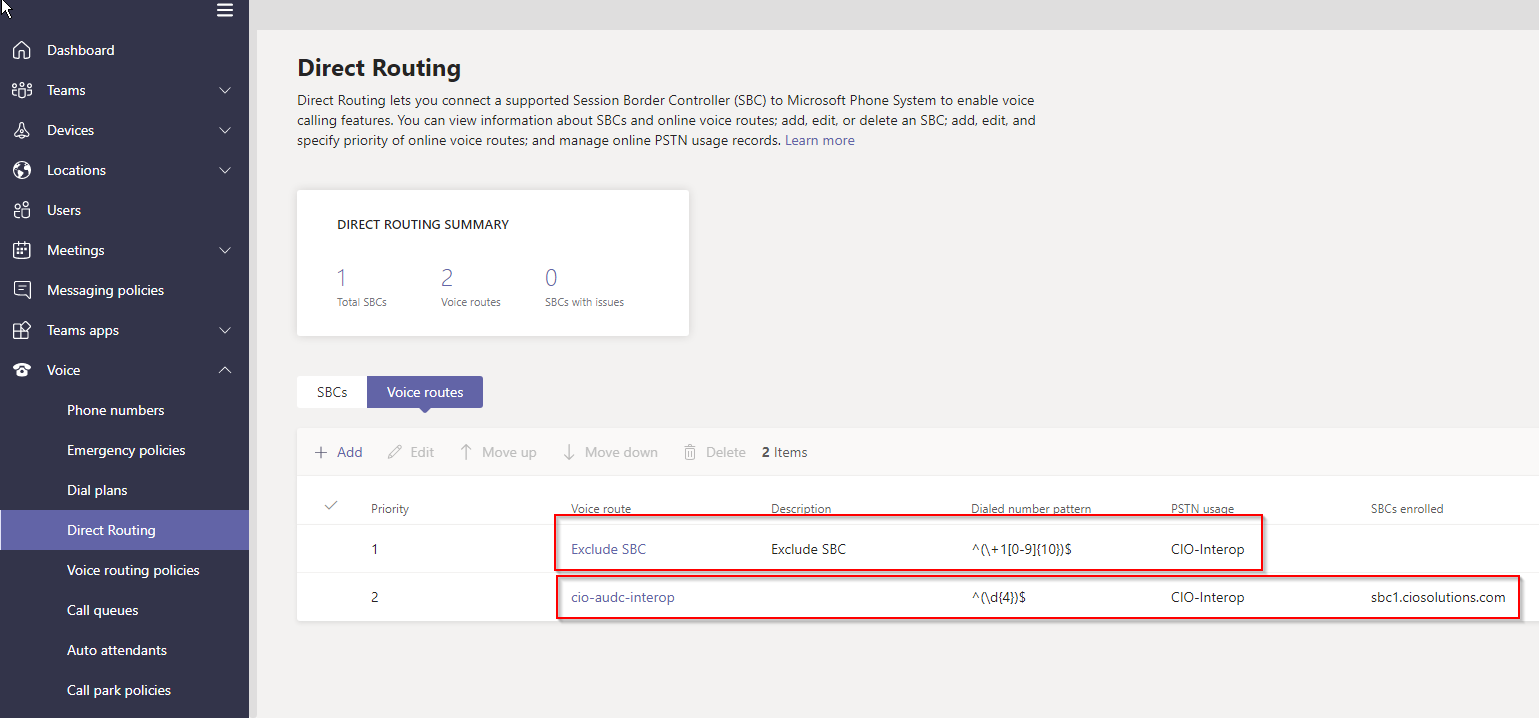Collapse the Voice menu chevron
The width and height of the screenshot is (1539, 718).
click(225, 370)
